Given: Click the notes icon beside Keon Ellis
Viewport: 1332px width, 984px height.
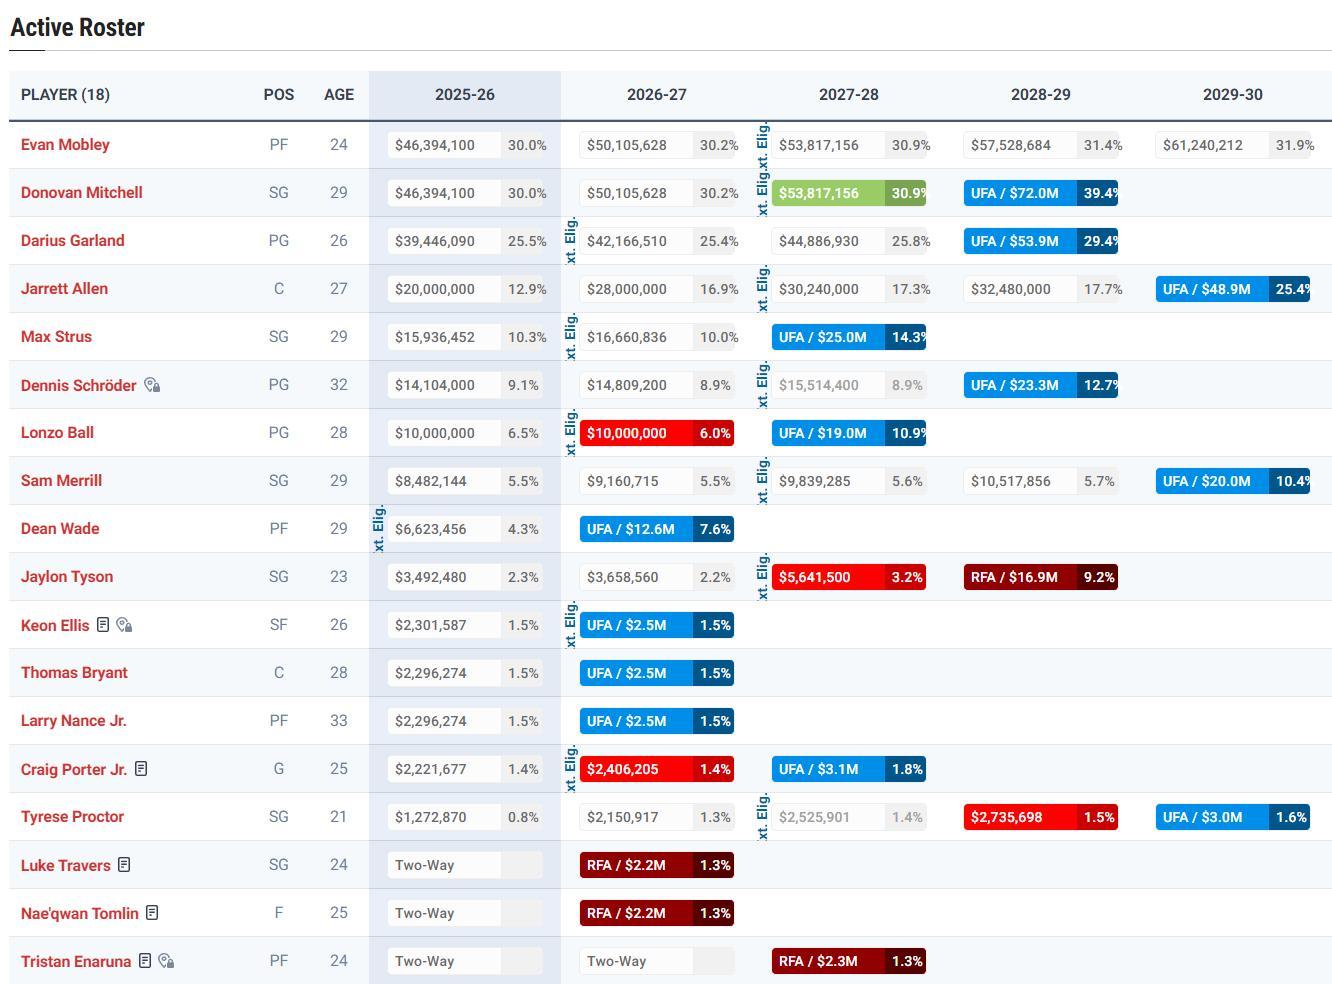Looking at the screenshot, I should [103, 625].
